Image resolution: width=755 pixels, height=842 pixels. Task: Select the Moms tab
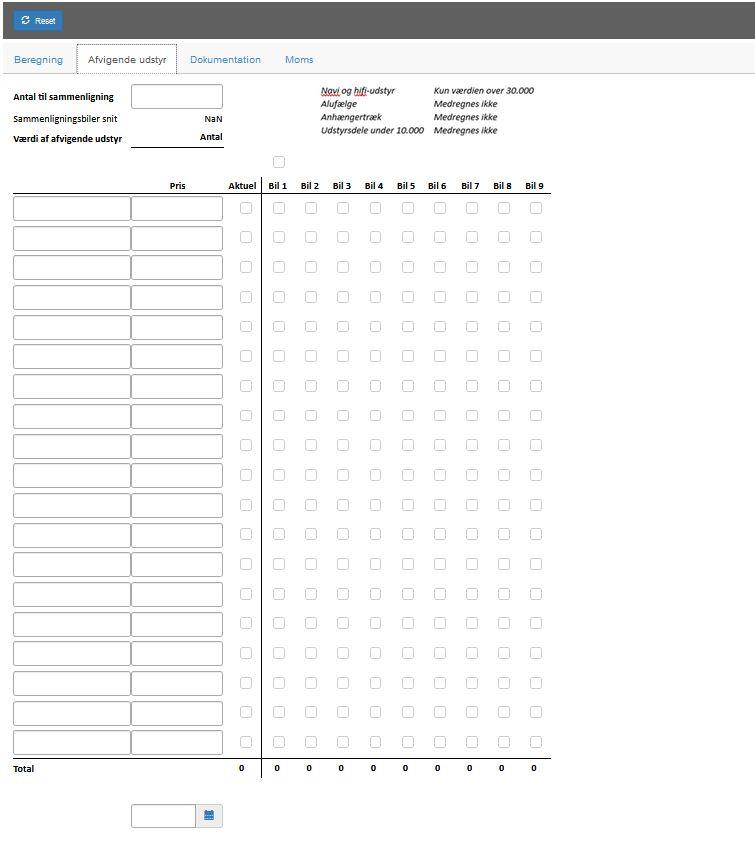299,60
